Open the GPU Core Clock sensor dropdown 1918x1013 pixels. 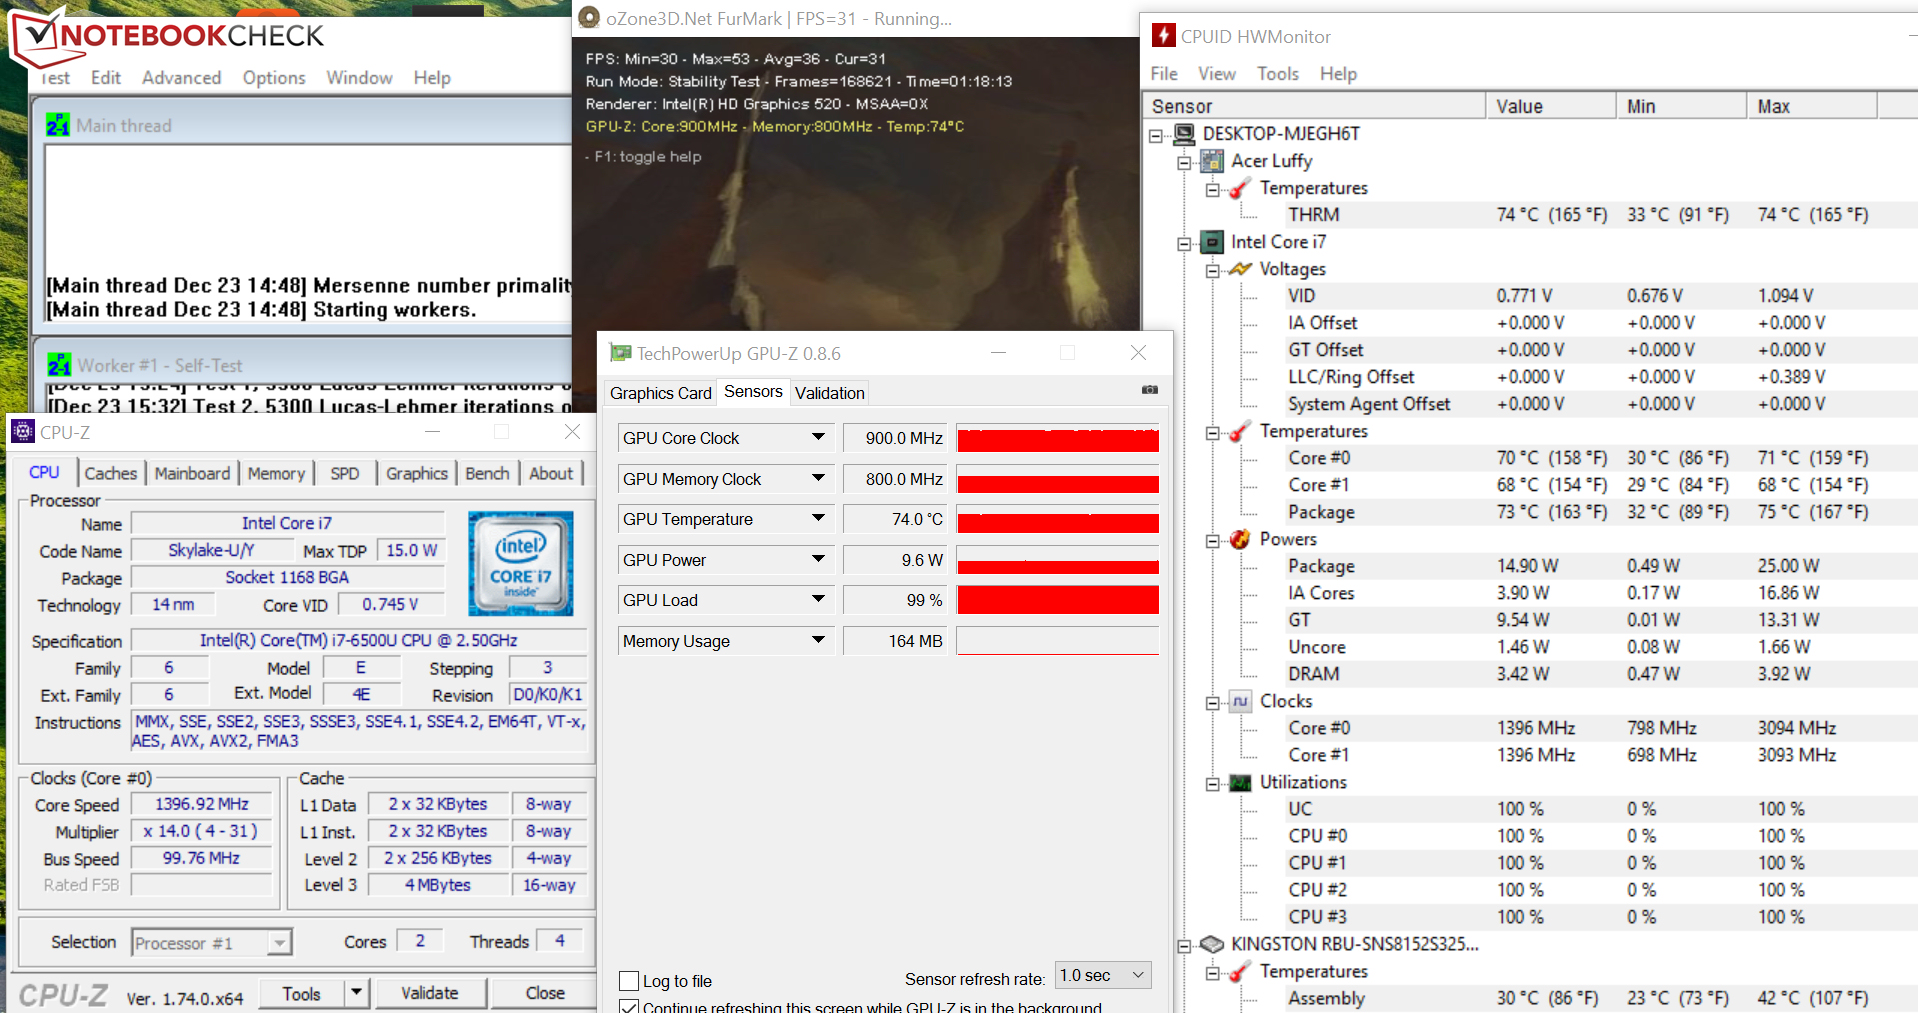point(818,437)
